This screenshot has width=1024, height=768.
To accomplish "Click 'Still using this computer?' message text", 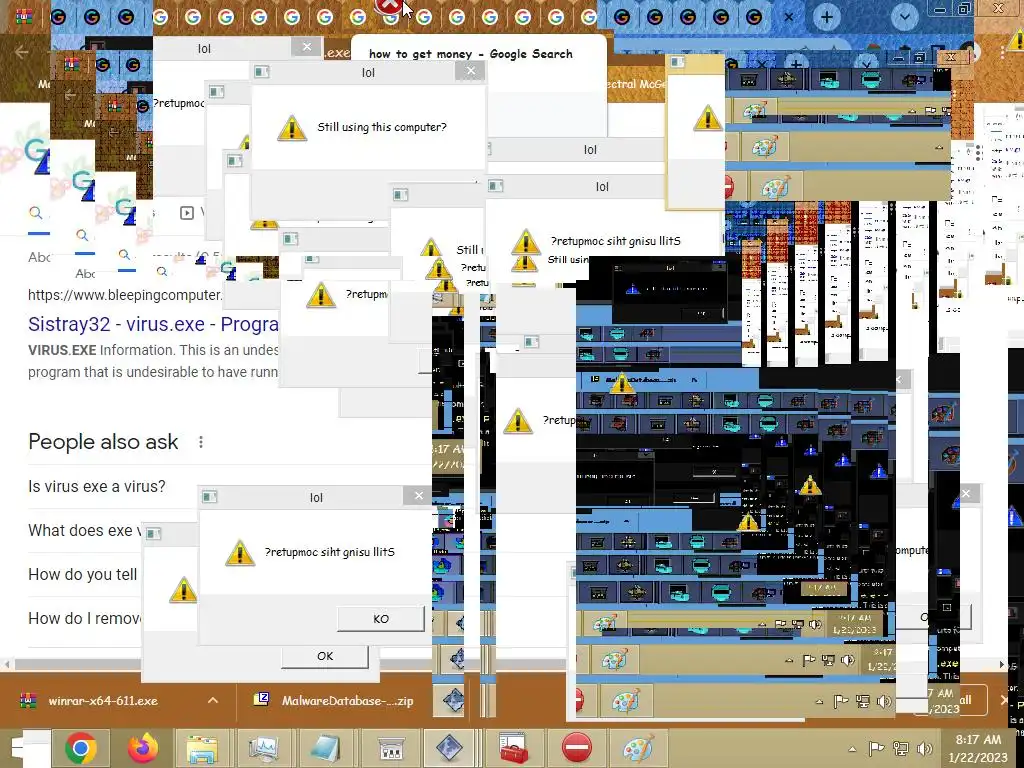I will pyautogui.click(x=382, y=127).
